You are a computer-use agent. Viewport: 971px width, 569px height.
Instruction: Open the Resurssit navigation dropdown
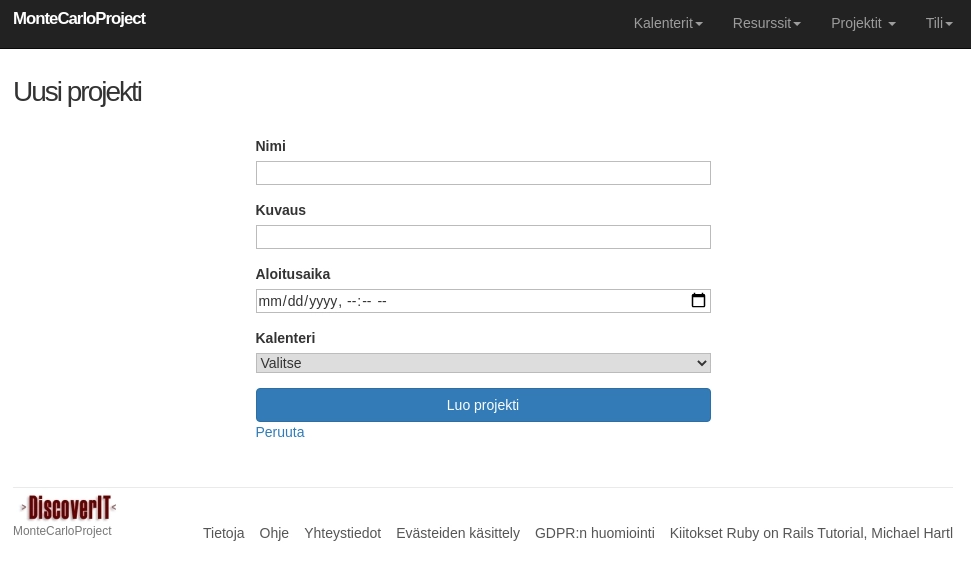pos(766,23)
